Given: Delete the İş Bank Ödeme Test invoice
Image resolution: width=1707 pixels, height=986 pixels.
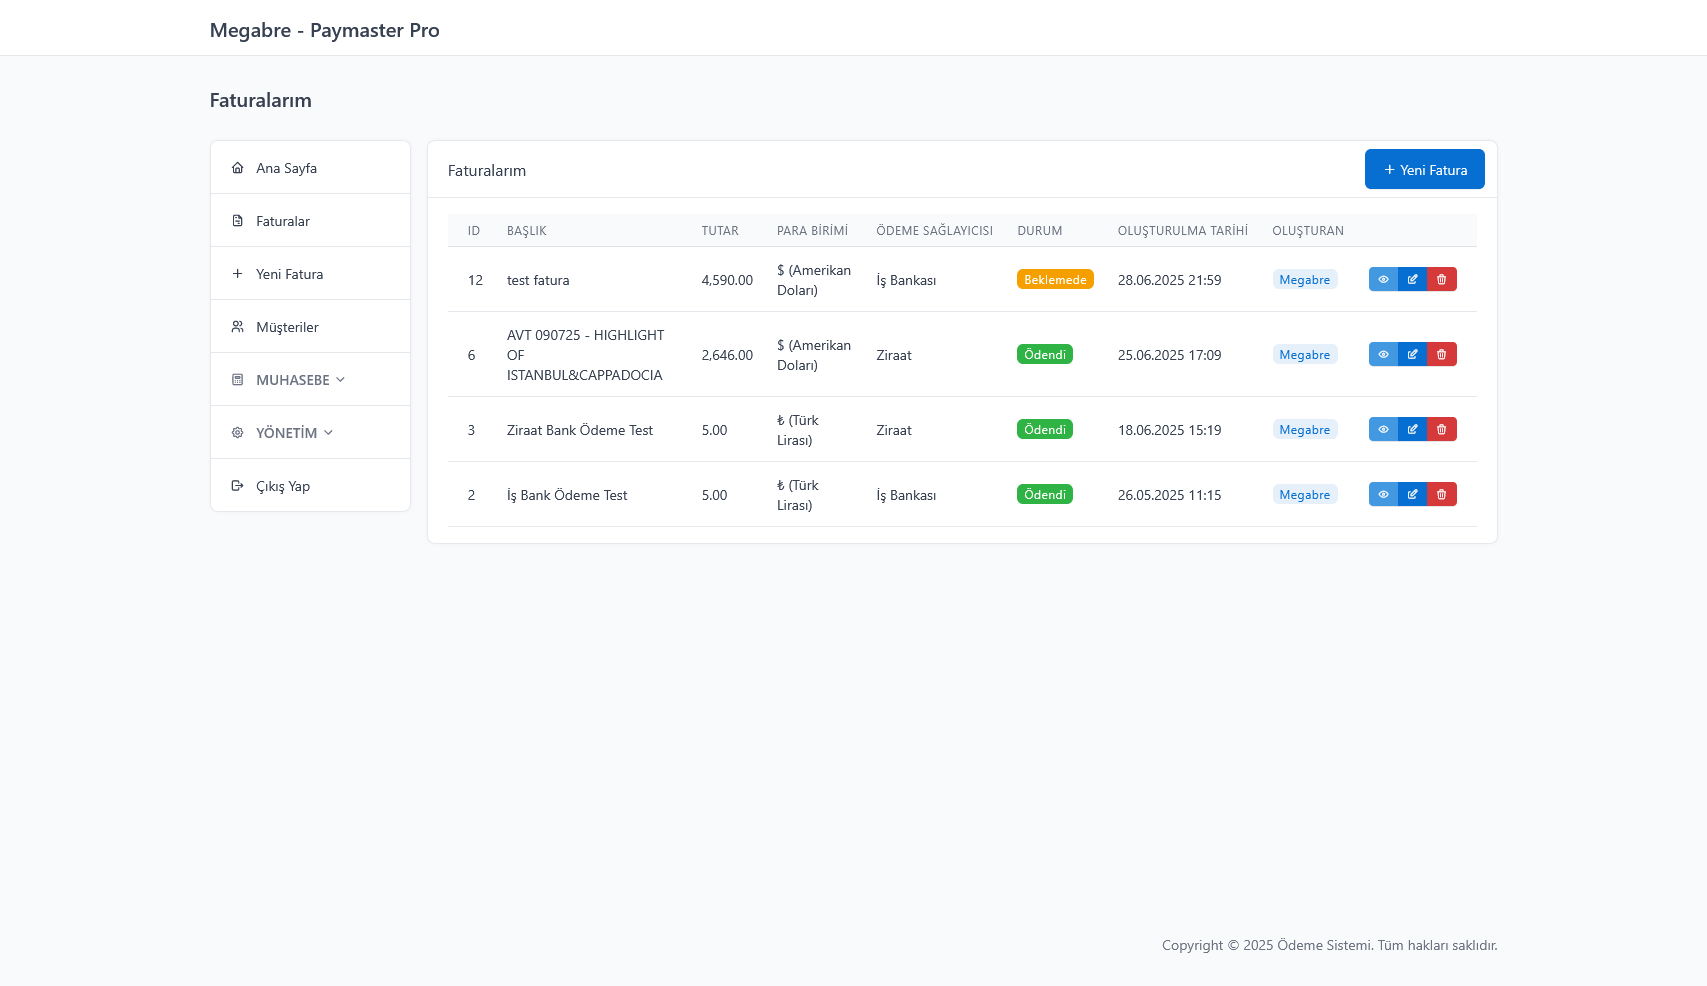Looking at the screenshot, I should 1441,495.
